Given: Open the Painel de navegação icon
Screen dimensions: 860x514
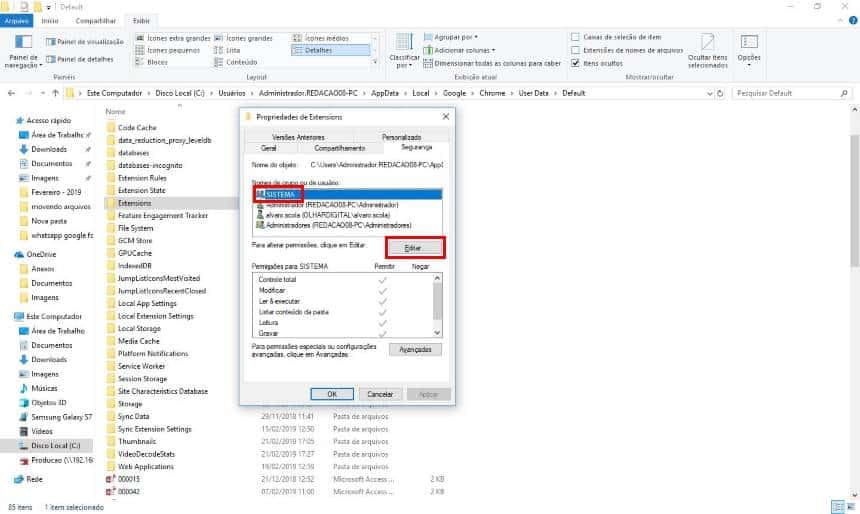Looking at the screenshot, I should (x=23, y=43).
